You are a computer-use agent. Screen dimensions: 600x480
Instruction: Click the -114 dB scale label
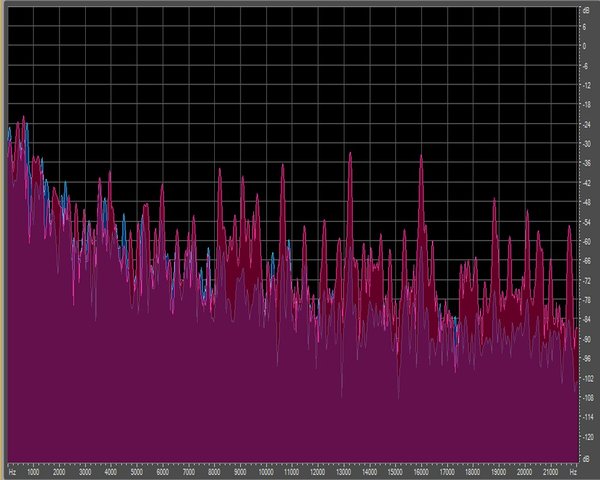587,418
